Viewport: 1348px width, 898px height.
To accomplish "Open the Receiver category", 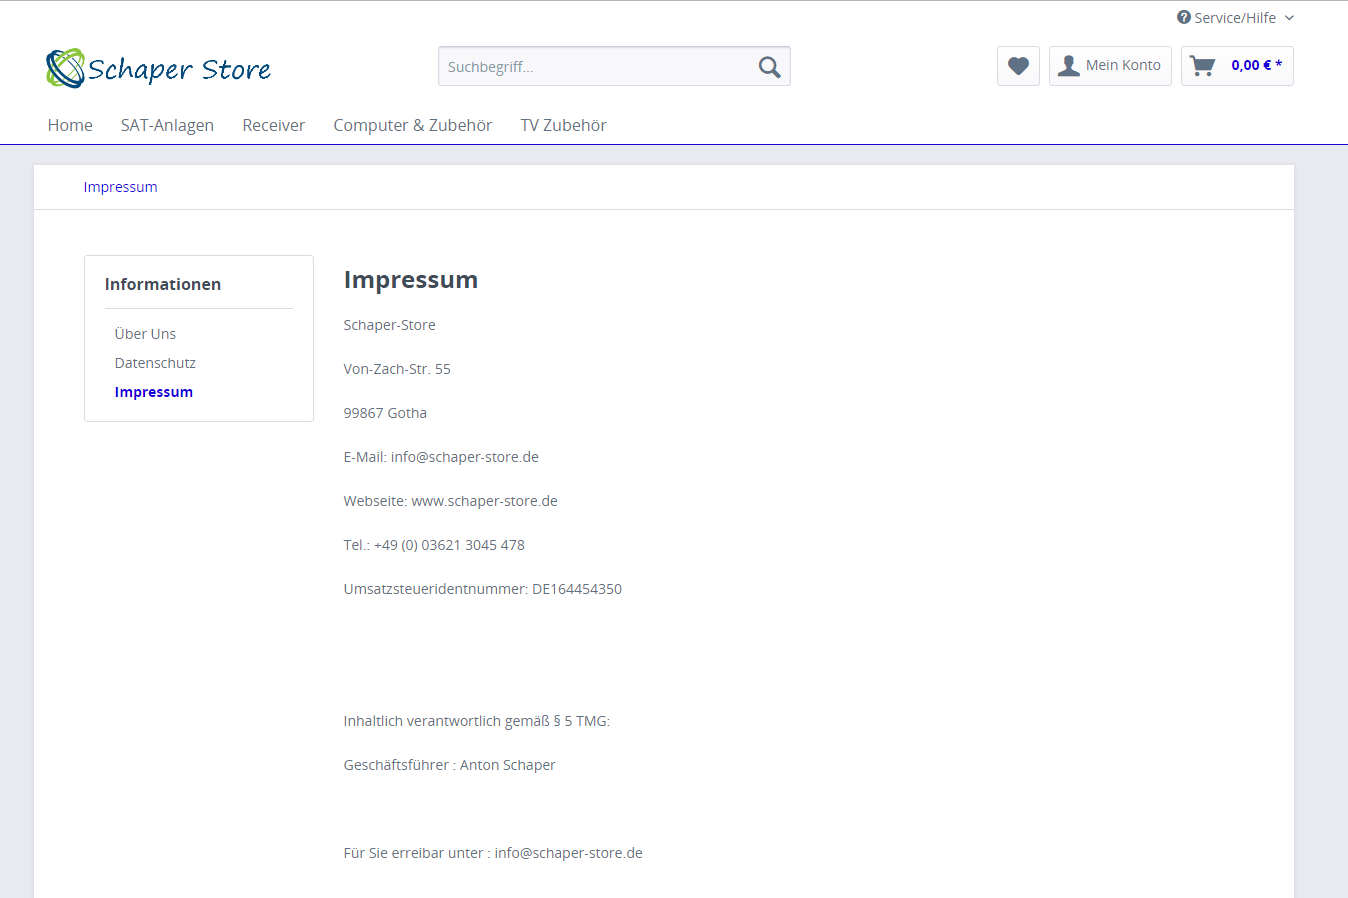I will pyautogui.click(x=273, y=125).
